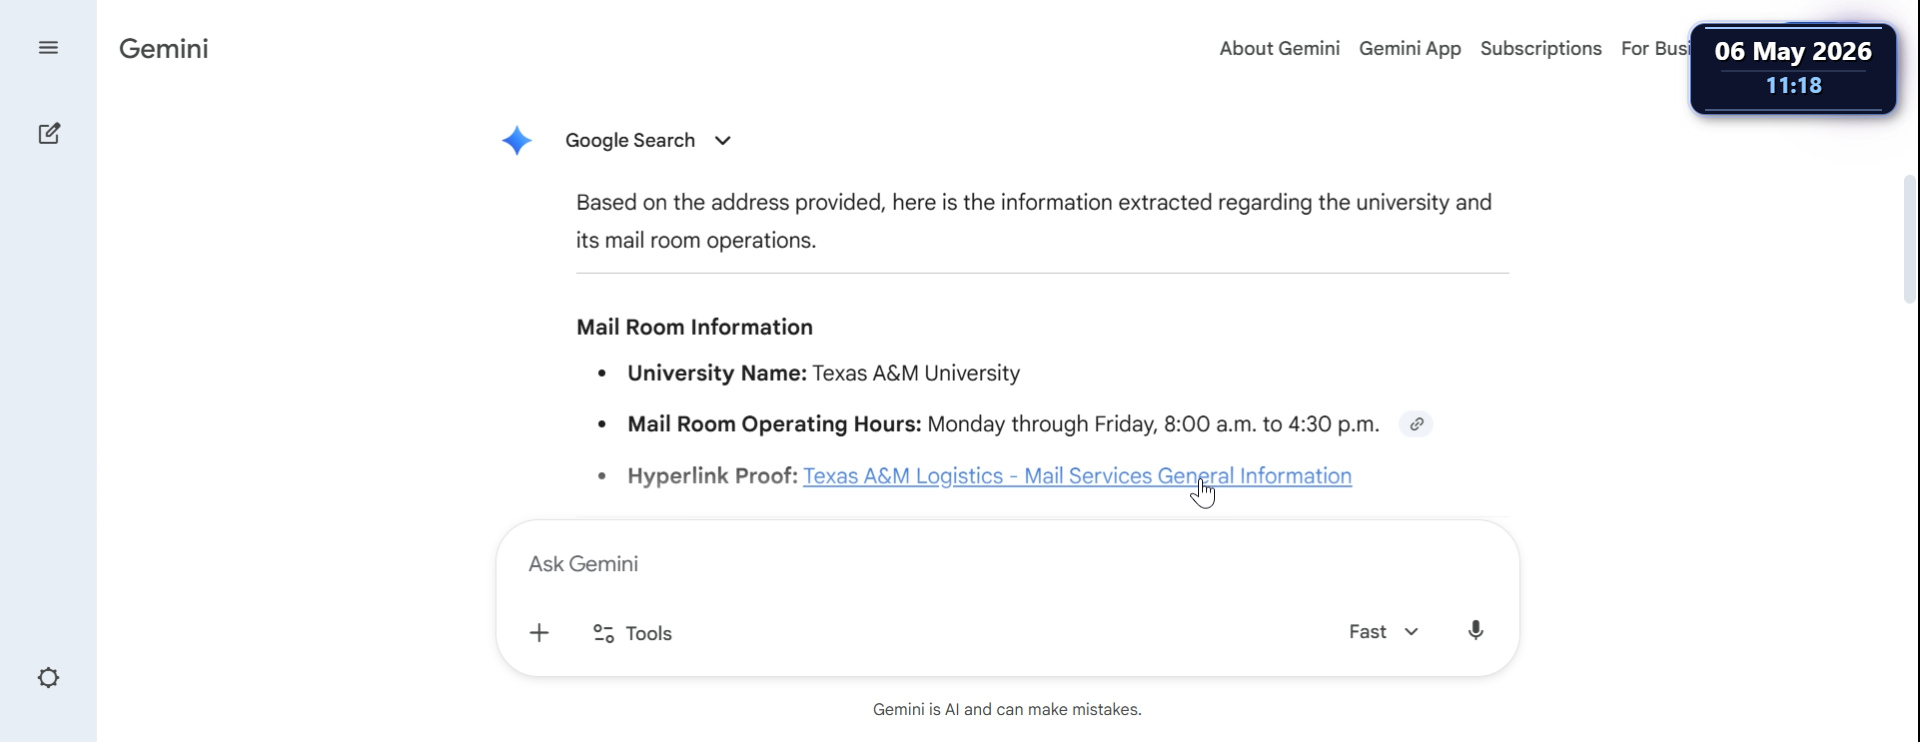1920x742 pixels.
Task: Click 'Gemini is AI and can make mistakes' text
Action: point(1007,710)
